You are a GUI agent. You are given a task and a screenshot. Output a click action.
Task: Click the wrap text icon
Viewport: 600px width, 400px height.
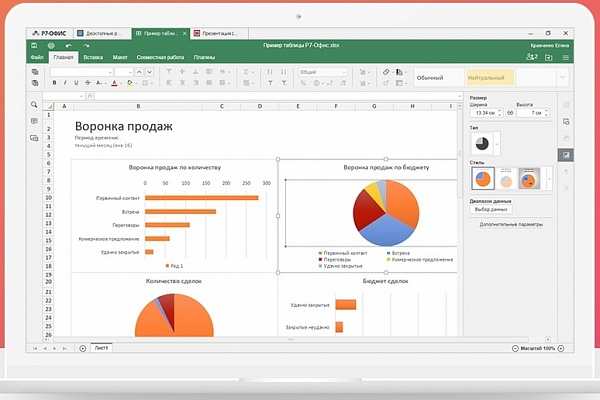209,72
